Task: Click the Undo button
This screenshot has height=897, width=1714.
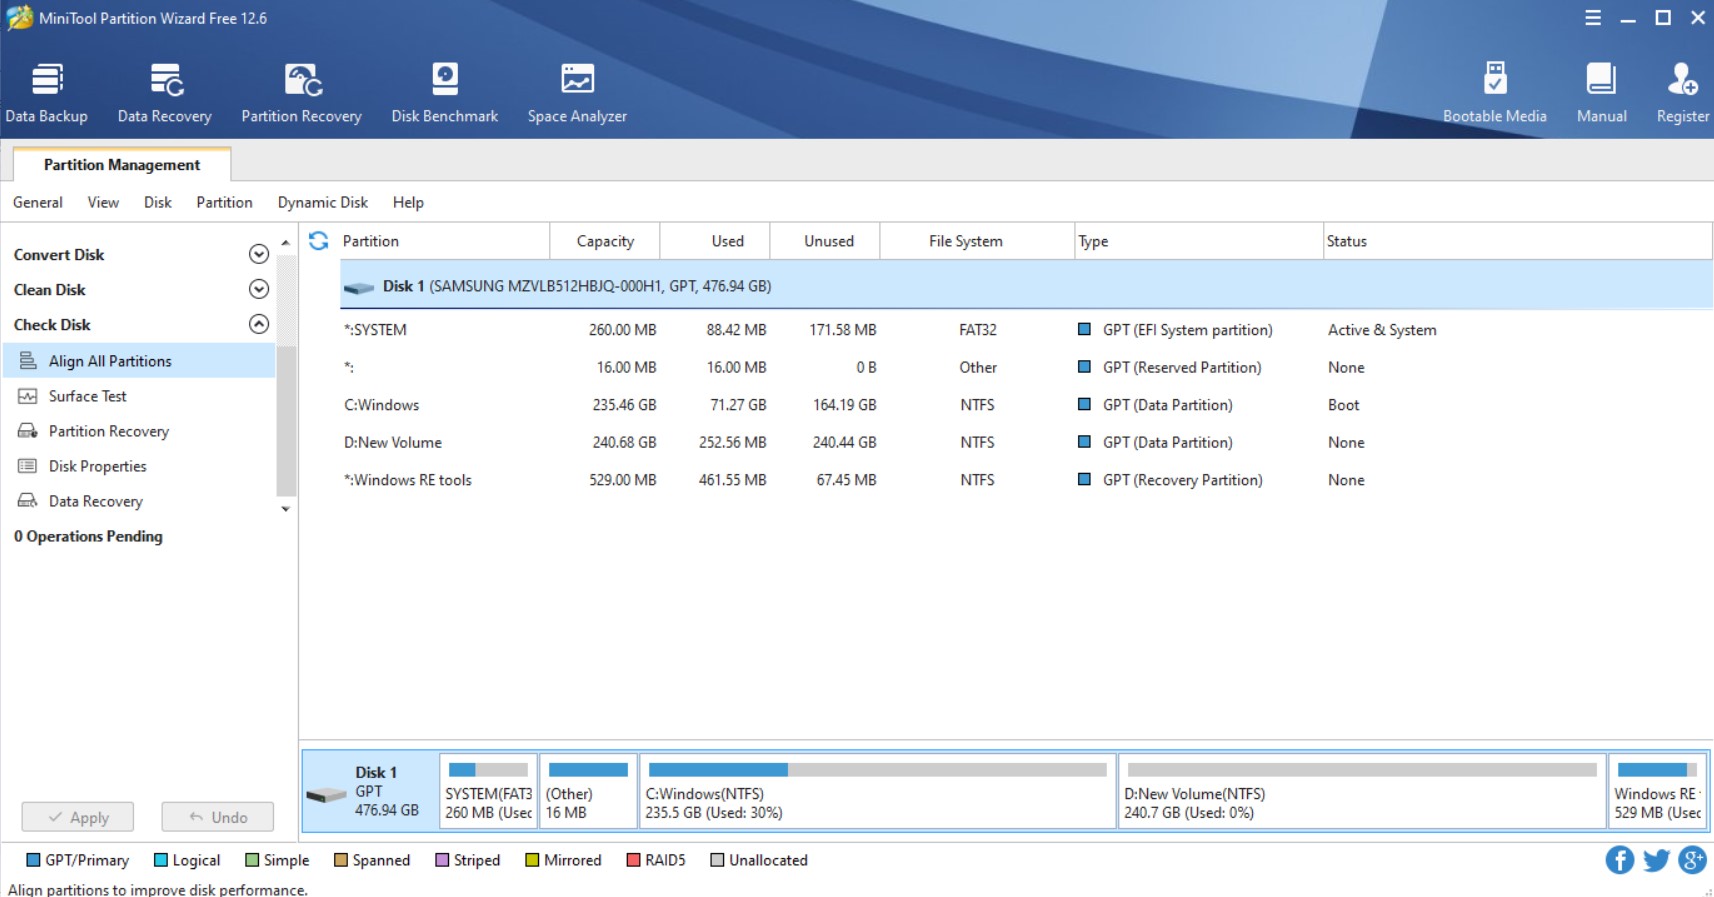Action: tap(218, 817)
